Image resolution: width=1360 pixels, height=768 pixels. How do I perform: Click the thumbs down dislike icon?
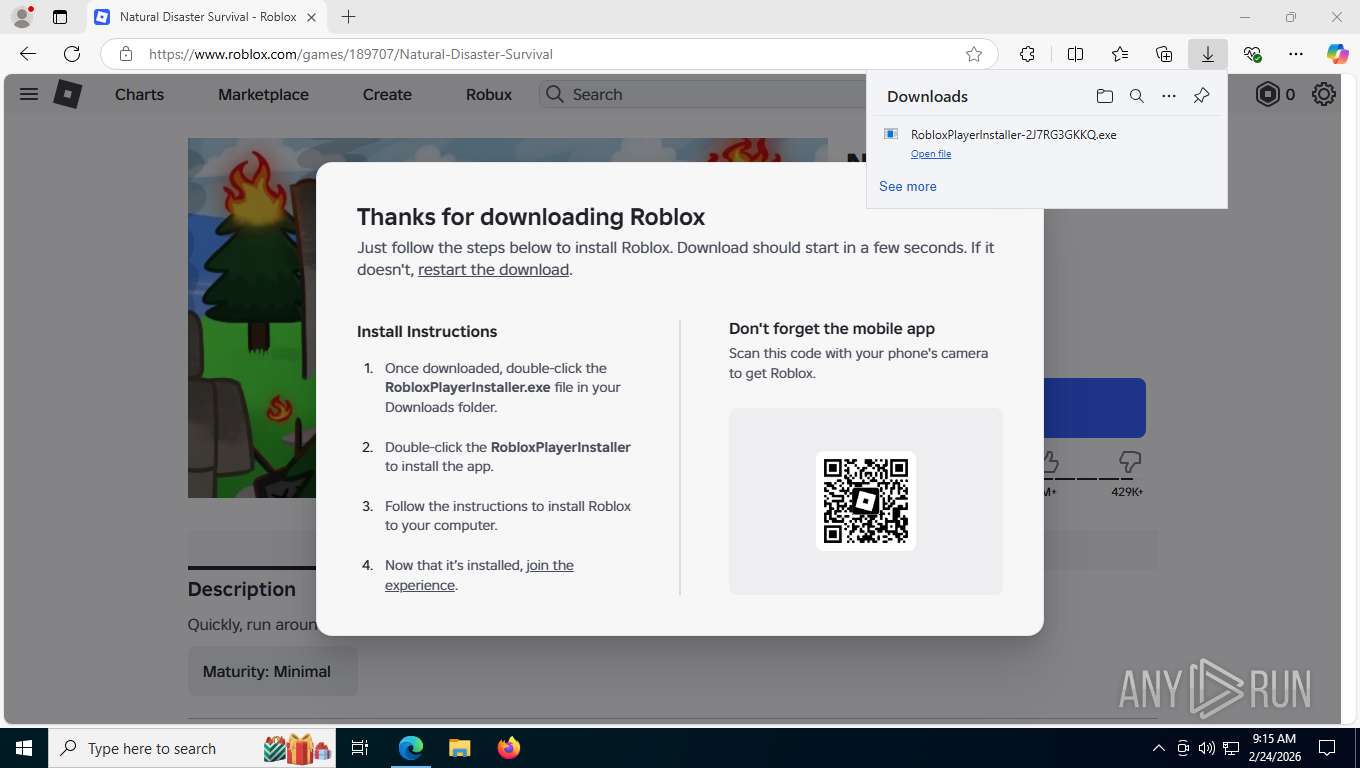[x=1129, y=462]
